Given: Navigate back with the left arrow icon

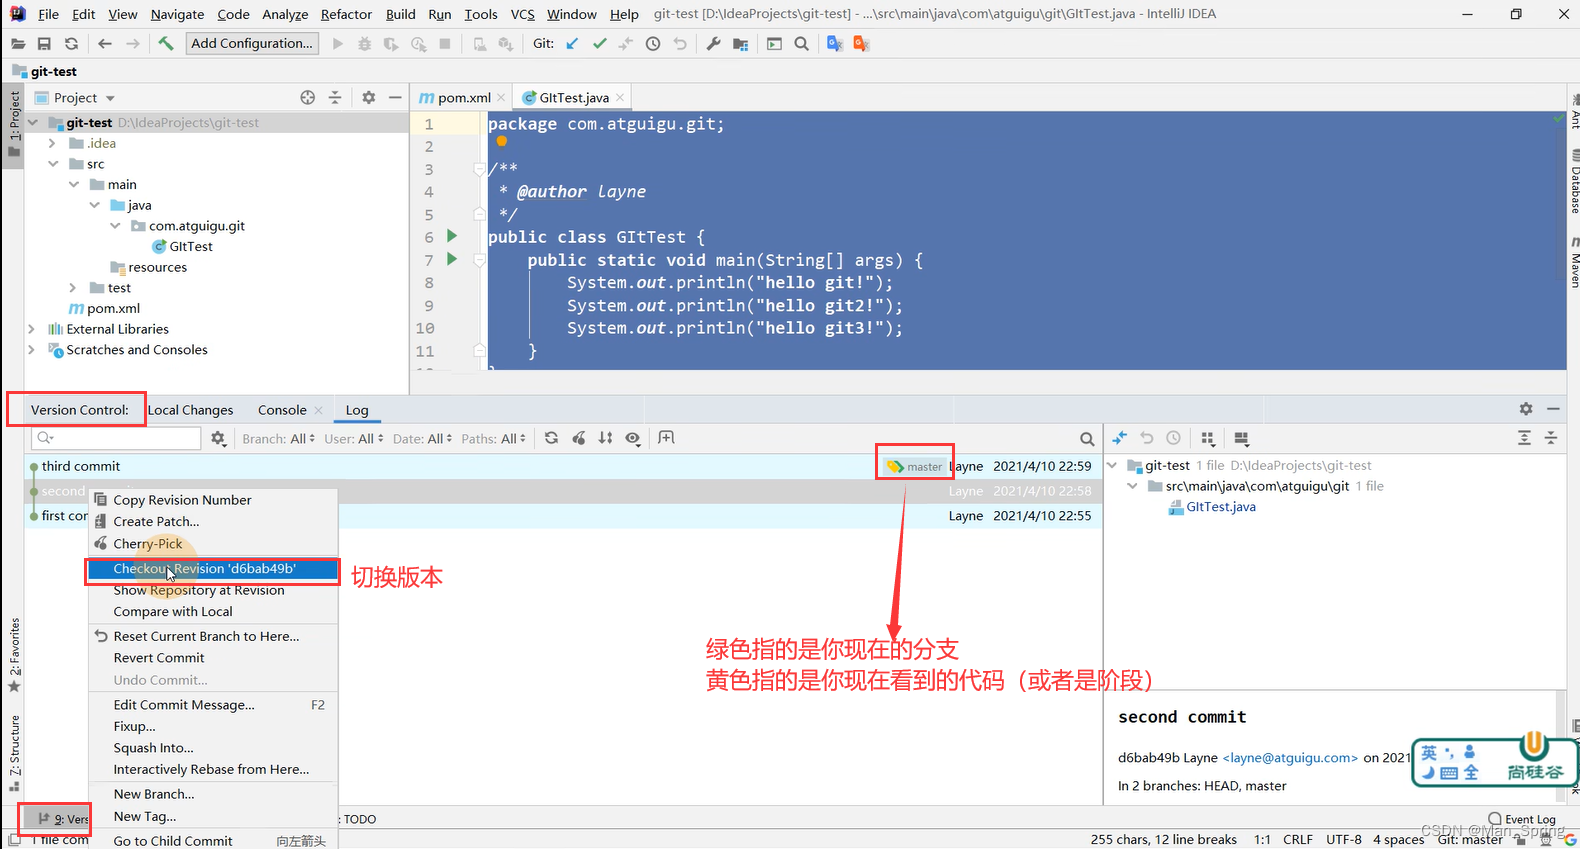Looking at the screenshot, I should [x=105, y=44].
